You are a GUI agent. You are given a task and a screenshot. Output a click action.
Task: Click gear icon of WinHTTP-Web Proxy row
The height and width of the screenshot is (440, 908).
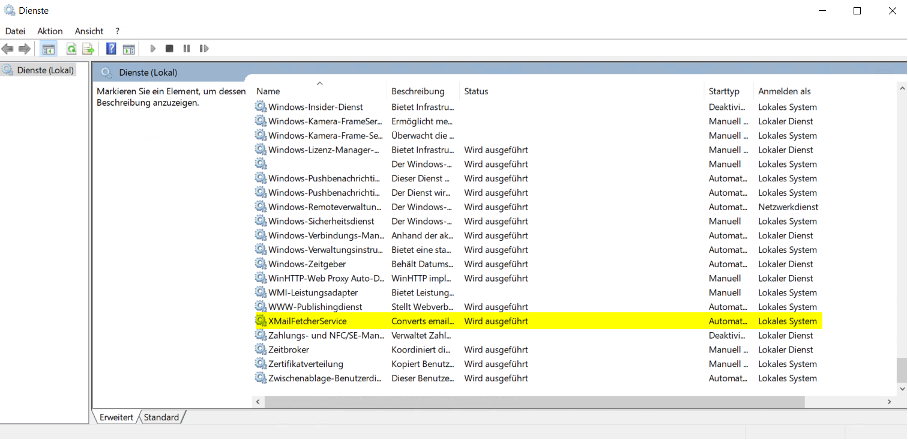pos(261,278)
